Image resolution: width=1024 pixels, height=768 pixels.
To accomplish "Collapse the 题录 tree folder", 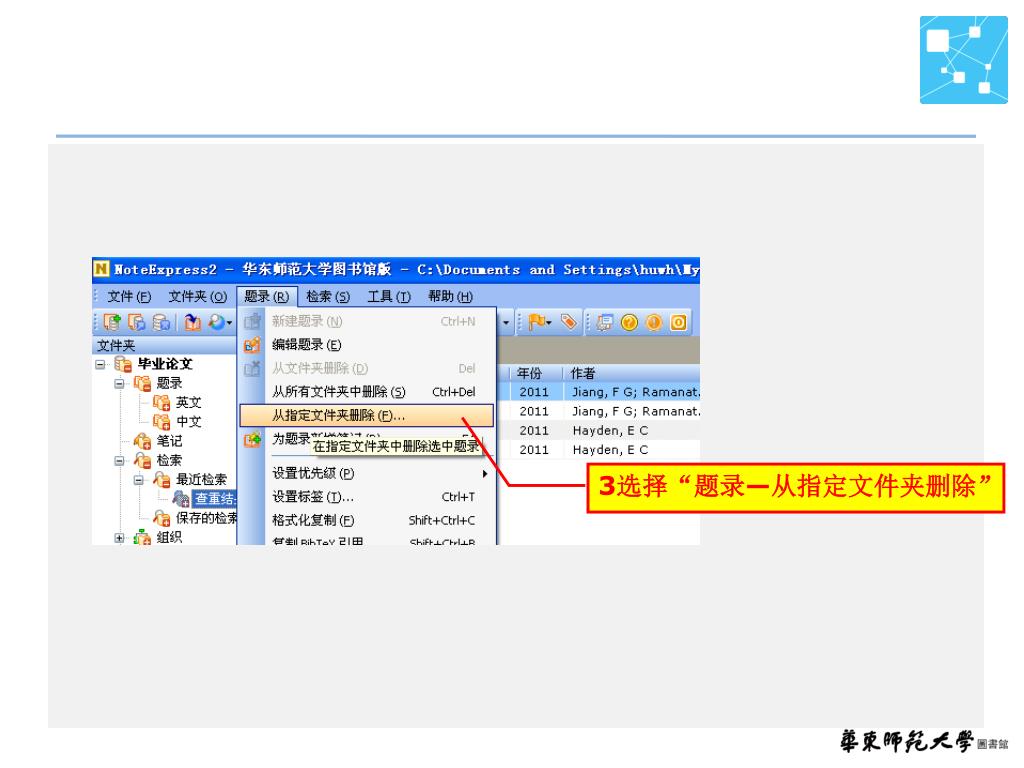I will 120,383.
